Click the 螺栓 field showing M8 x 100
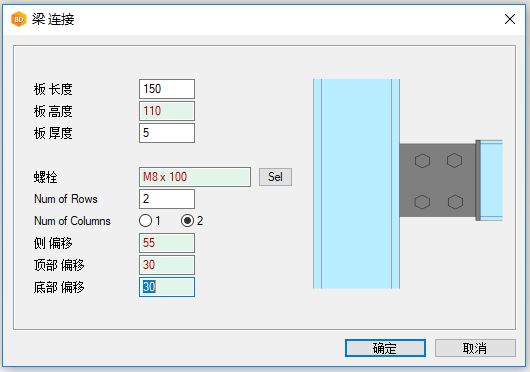This screenshot has width=530, height=372. click(x=195, y=177)
